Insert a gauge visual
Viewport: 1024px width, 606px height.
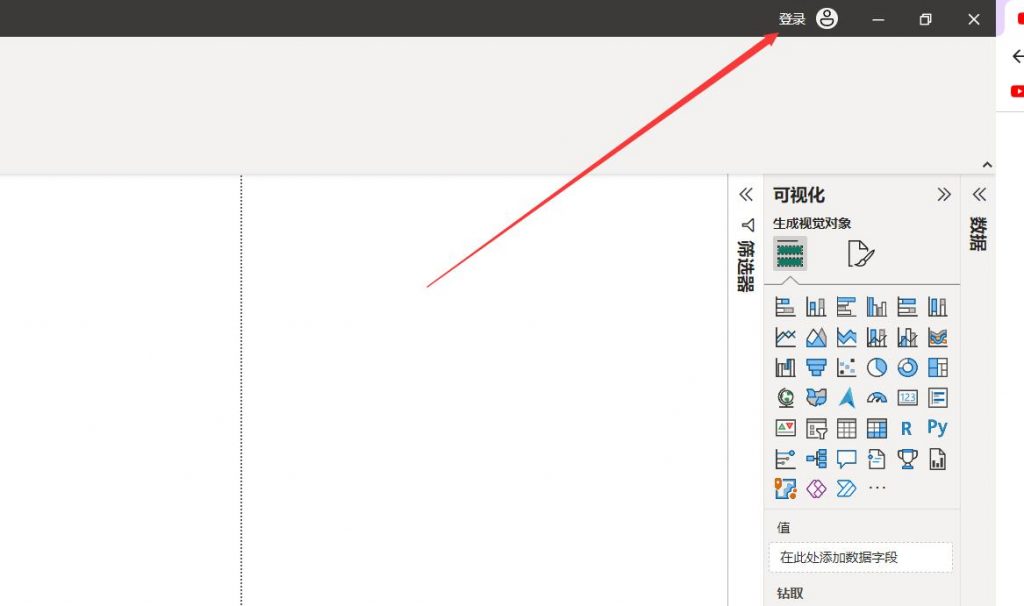(x=876, y=398)
